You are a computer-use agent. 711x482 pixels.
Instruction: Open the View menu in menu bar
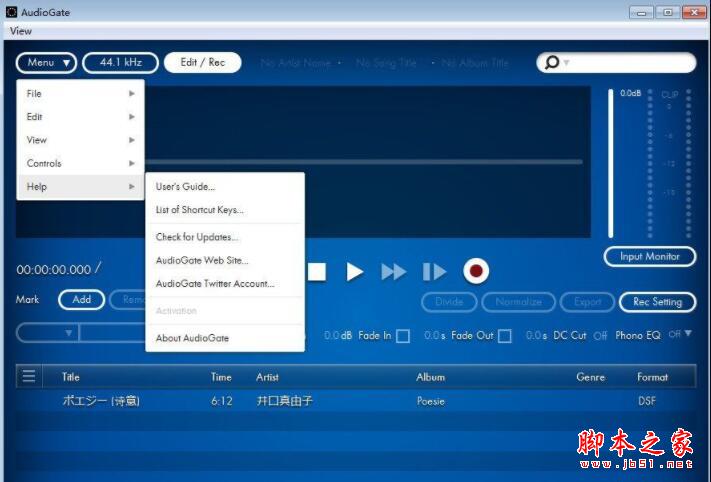tap(21, 31)
